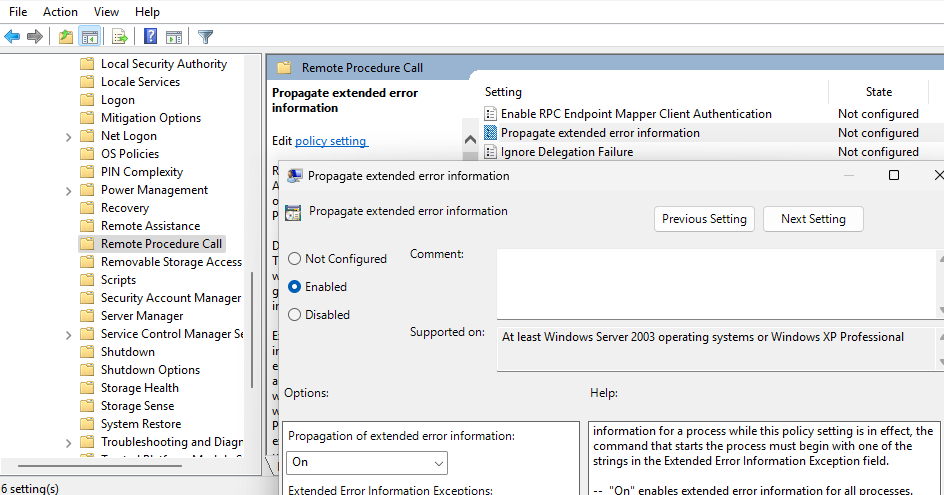Open the Action menu
944x495 pixels.
pos(60,11)
